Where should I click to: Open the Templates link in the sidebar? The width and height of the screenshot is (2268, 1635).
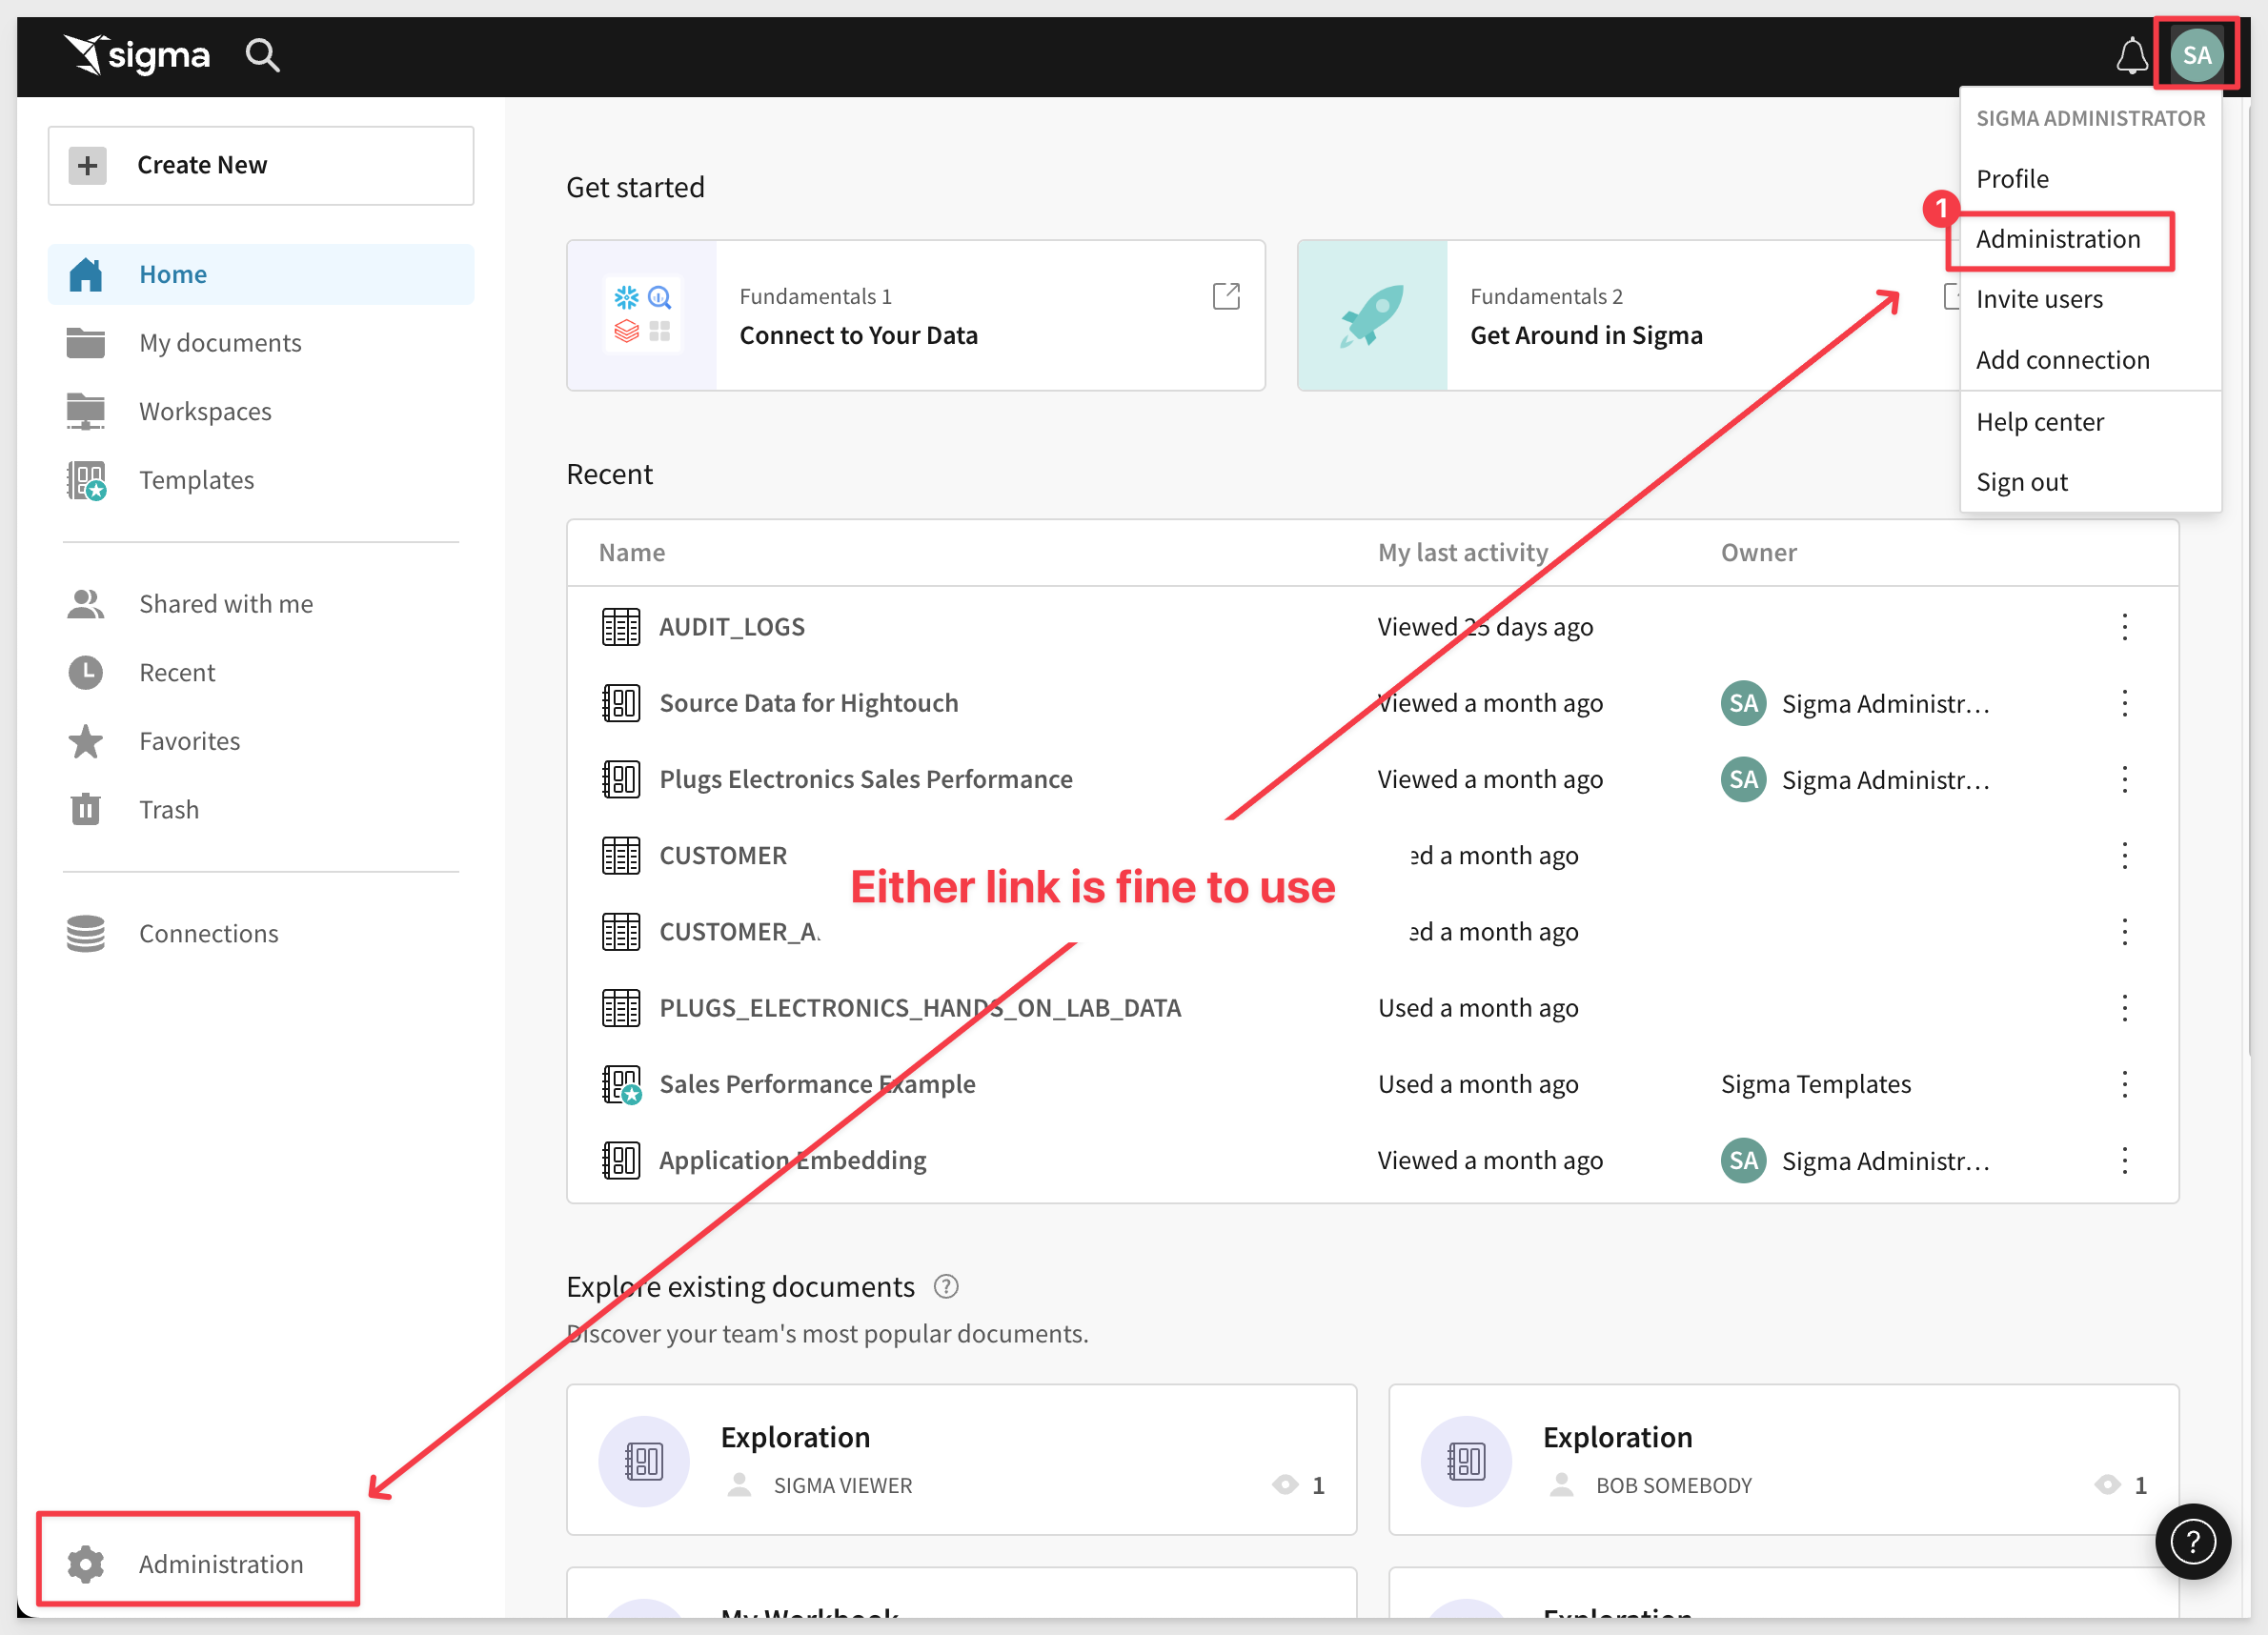tap(261, 481)
